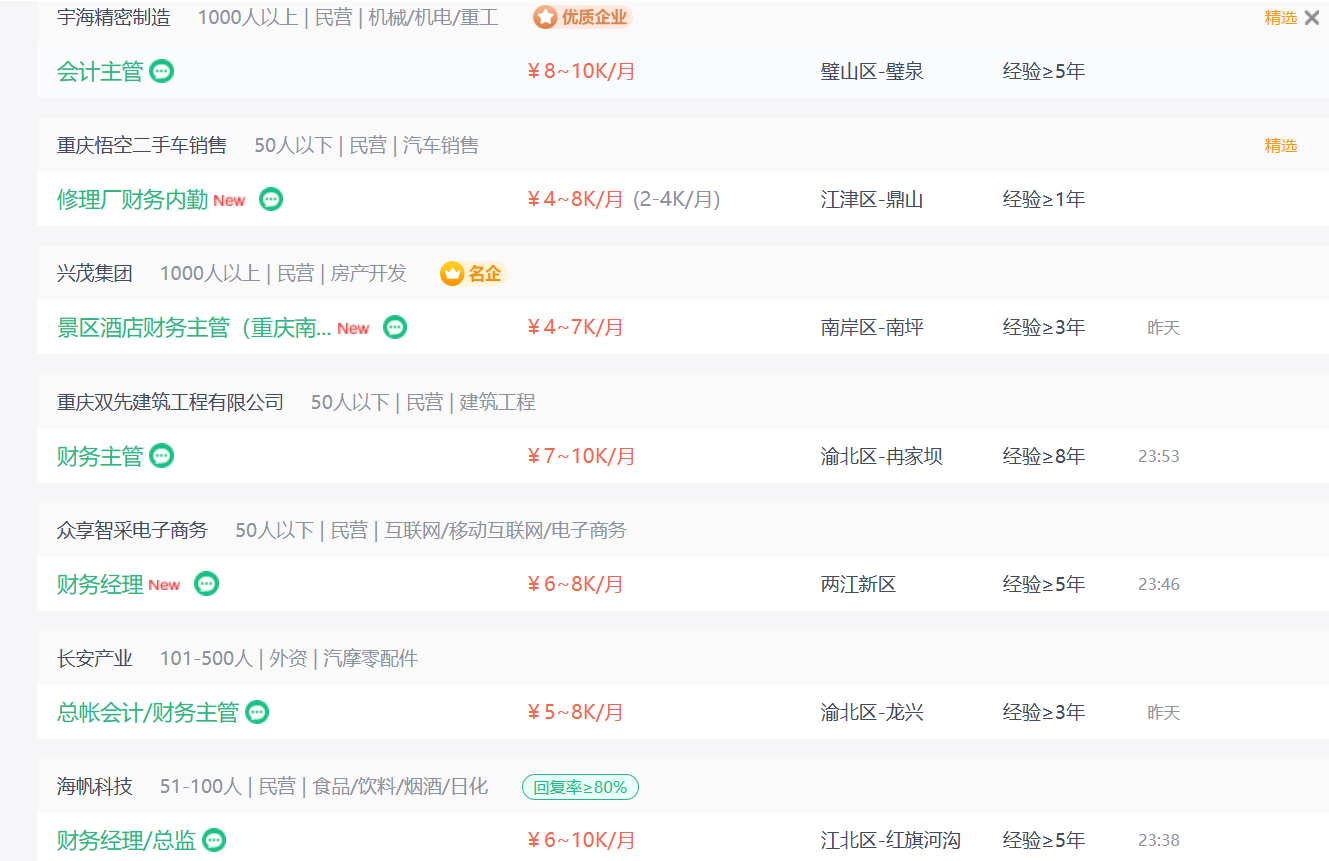View 兴茂集团 company profile
This screenshot has width=1329, height=861.
point(95,273)
